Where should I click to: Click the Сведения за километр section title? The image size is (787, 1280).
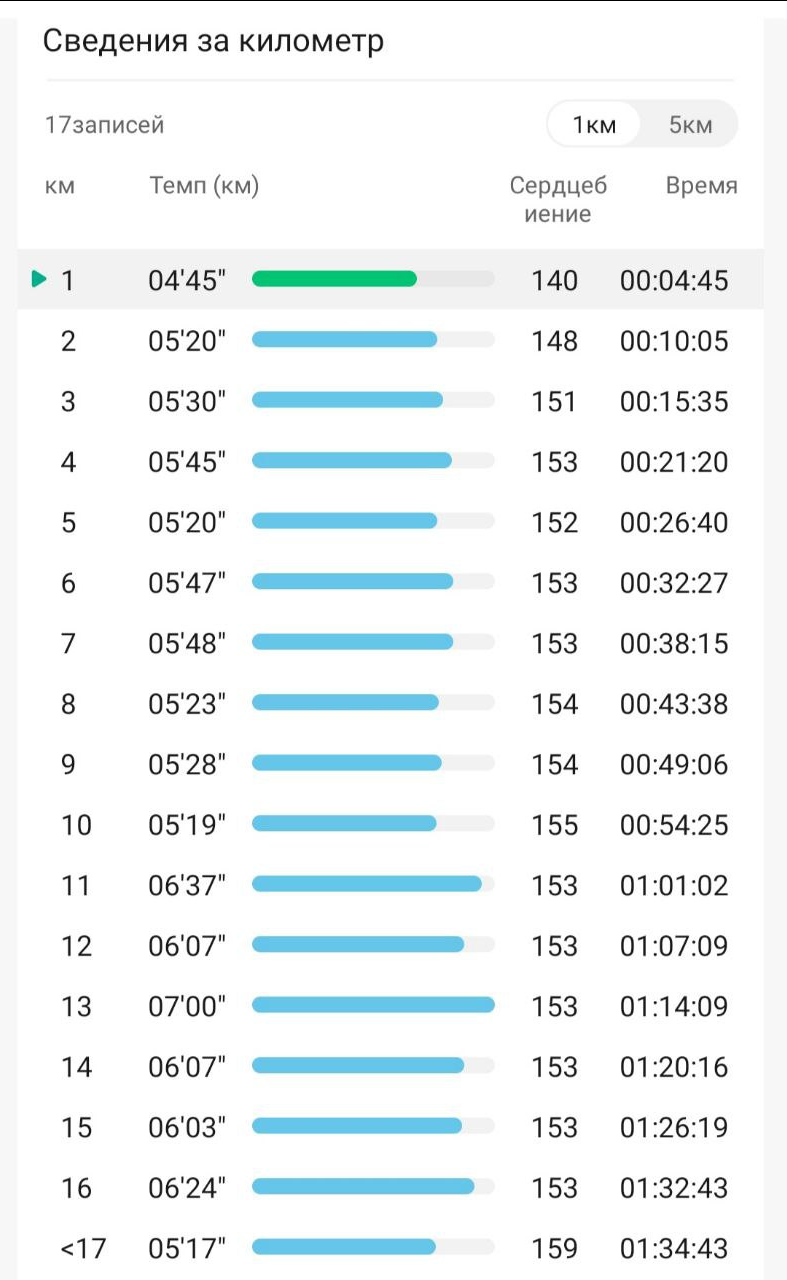point(213,42)
